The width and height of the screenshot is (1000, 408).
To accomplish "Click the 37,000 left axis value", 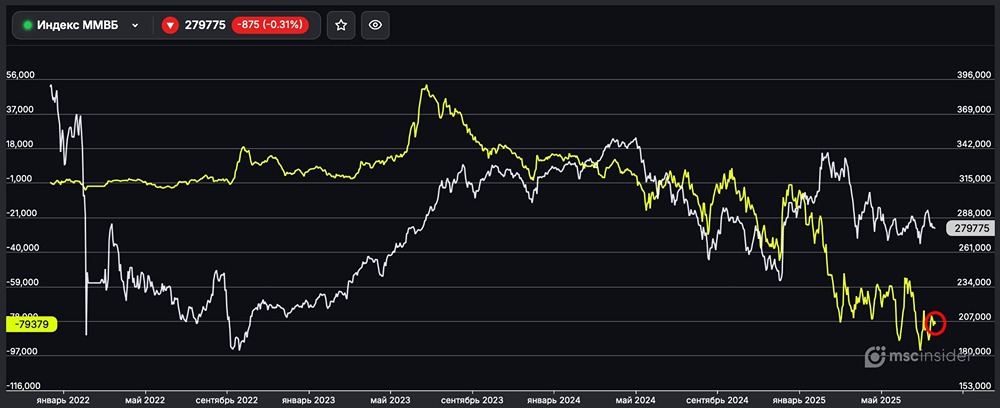I will (x=20, y=110).
